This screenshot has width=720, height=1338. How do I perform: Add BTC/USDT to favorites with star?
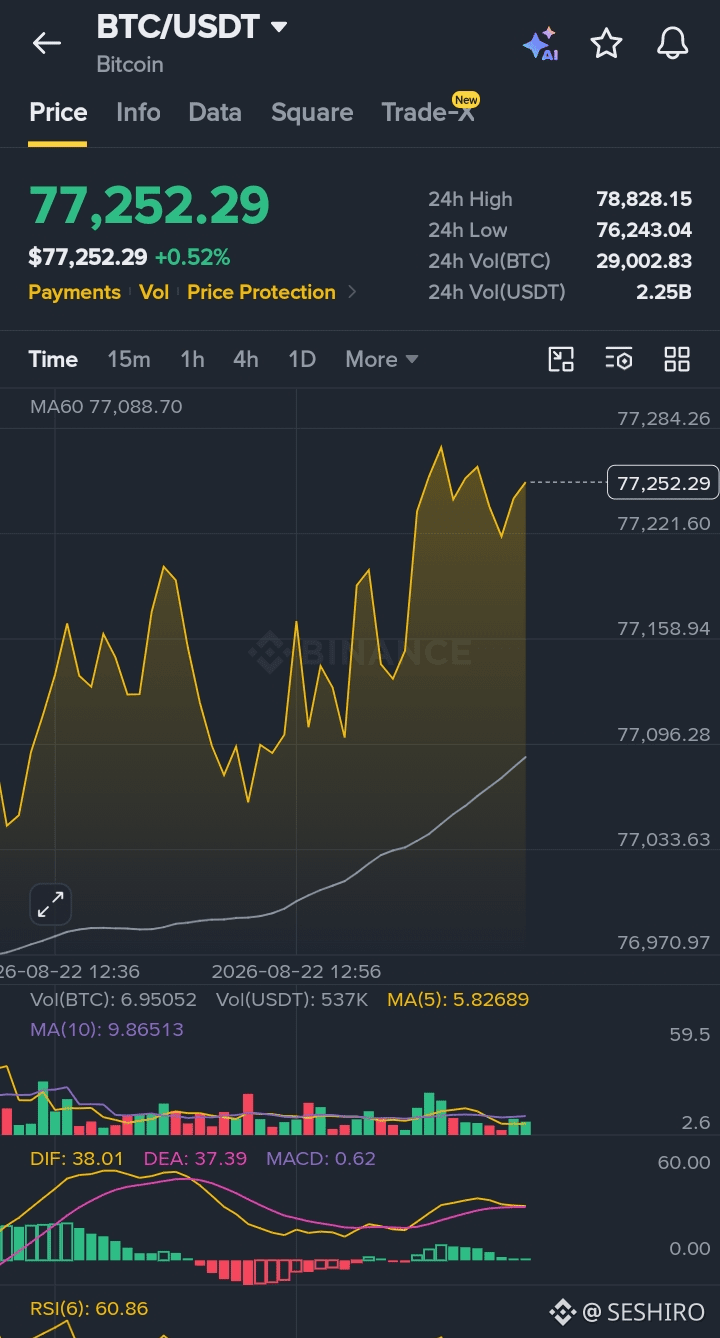[606, 43]
